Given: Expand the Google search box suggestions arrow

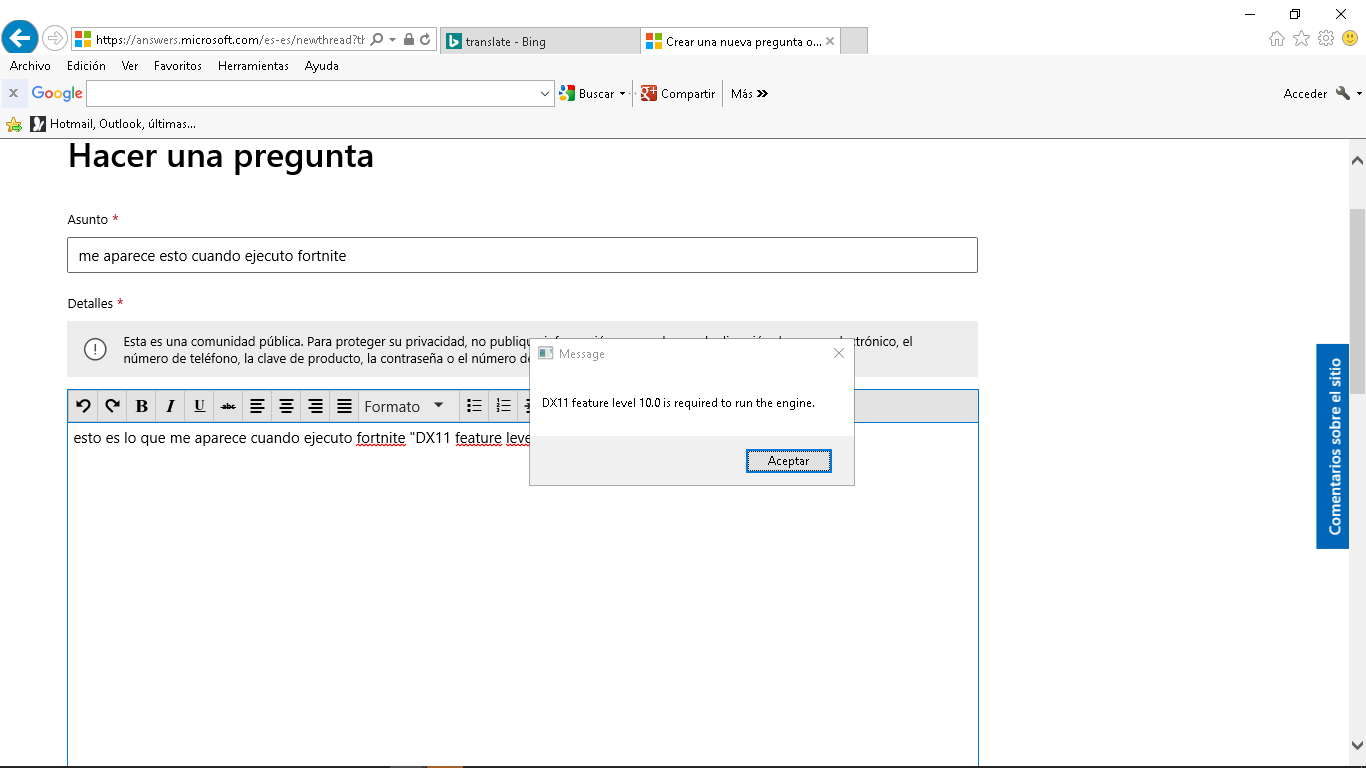Looking at the screenshot, I should click(546, 93).
